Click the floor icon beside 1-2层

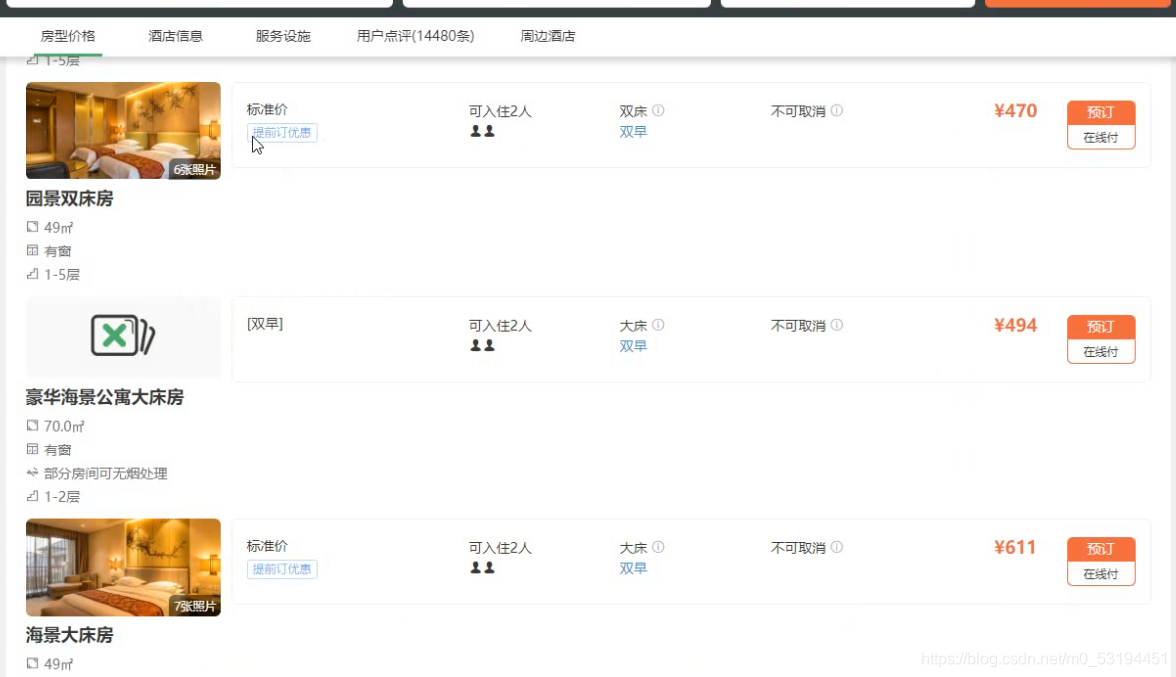(32, 496)
